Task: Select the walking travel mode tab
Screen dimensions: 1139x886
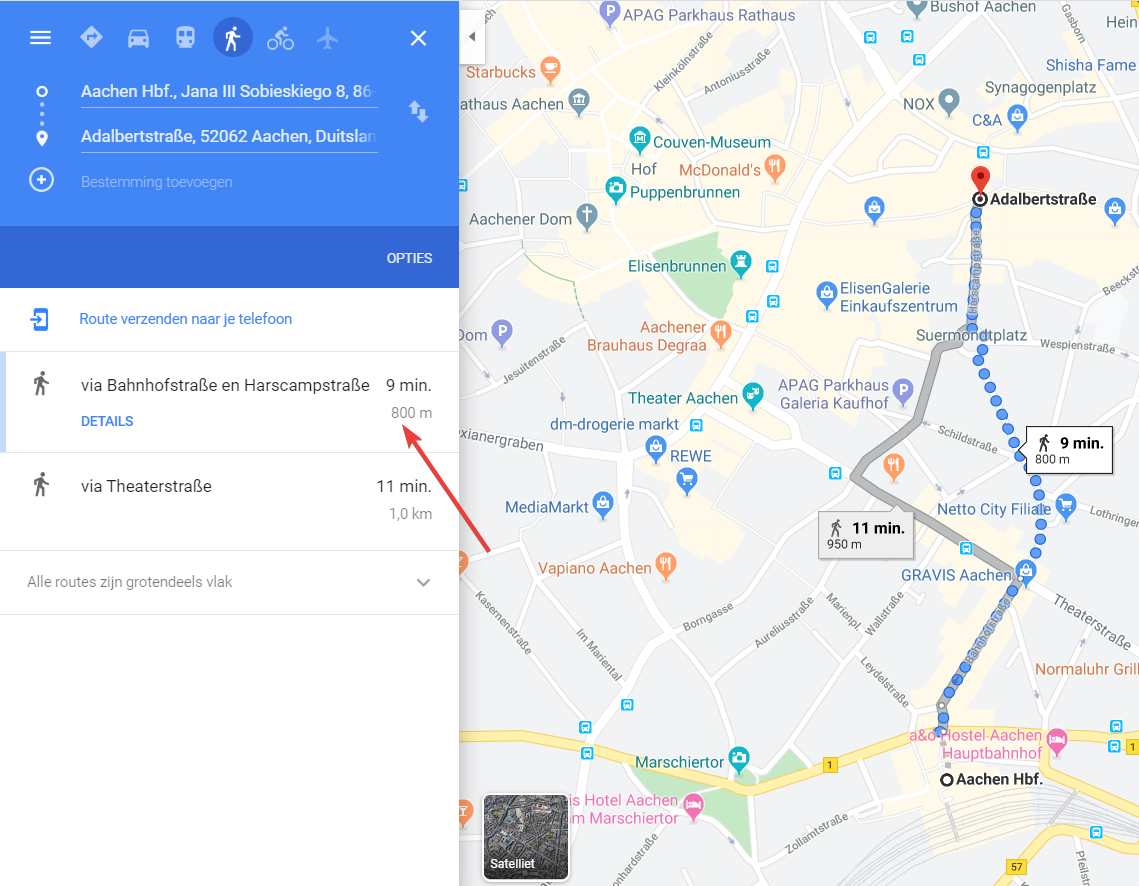Action: point(232,38)
